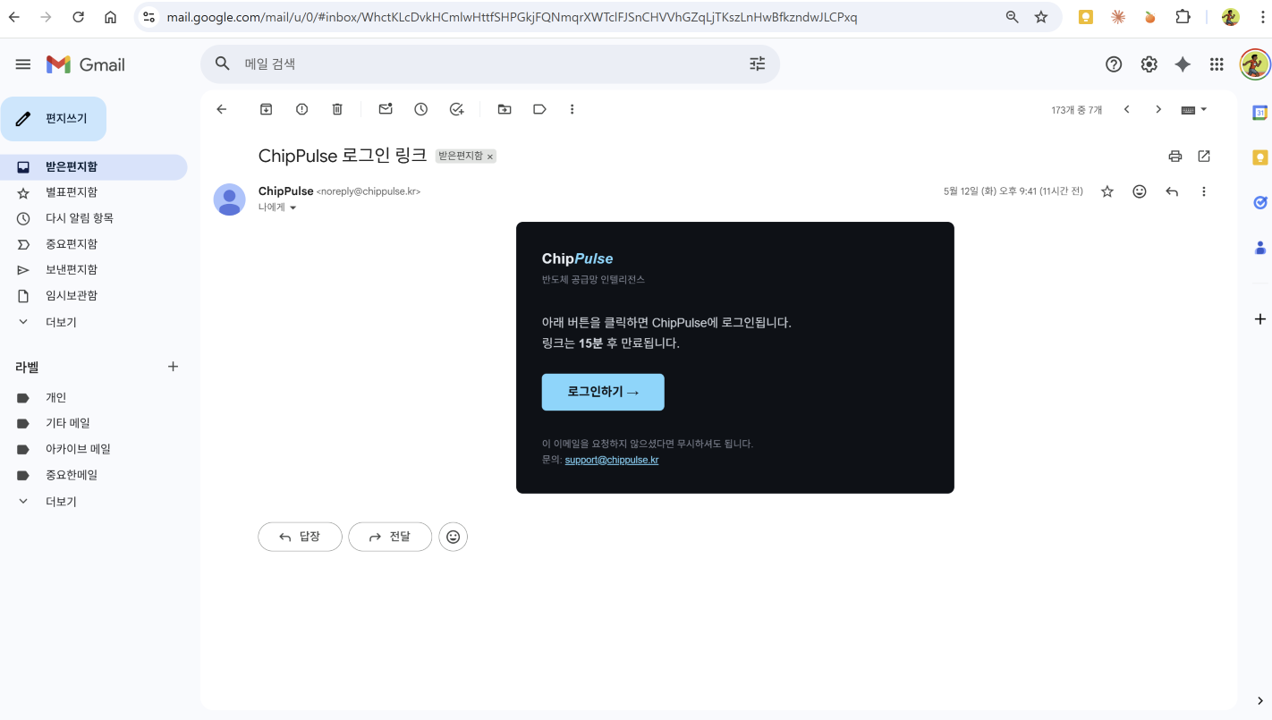Open Keep side panel icon
Image resolution: width=1272 pixels, height=720 pixels.
1260,158
